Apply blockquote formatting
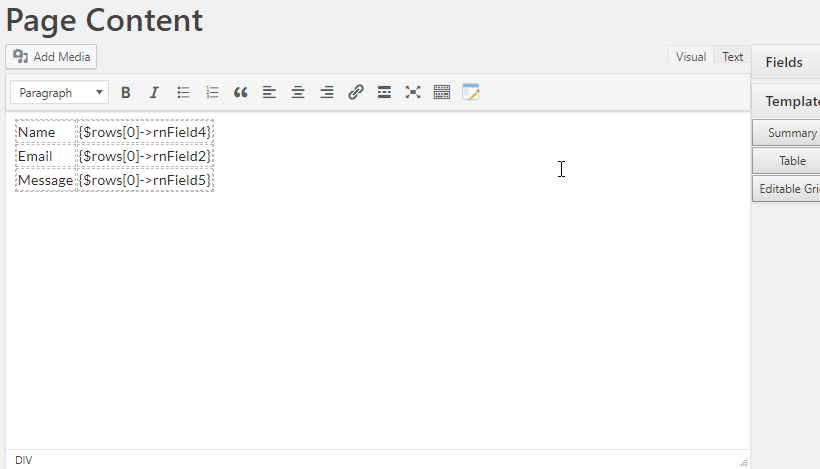Screen dimensions: 820x469 pos(241,93)
